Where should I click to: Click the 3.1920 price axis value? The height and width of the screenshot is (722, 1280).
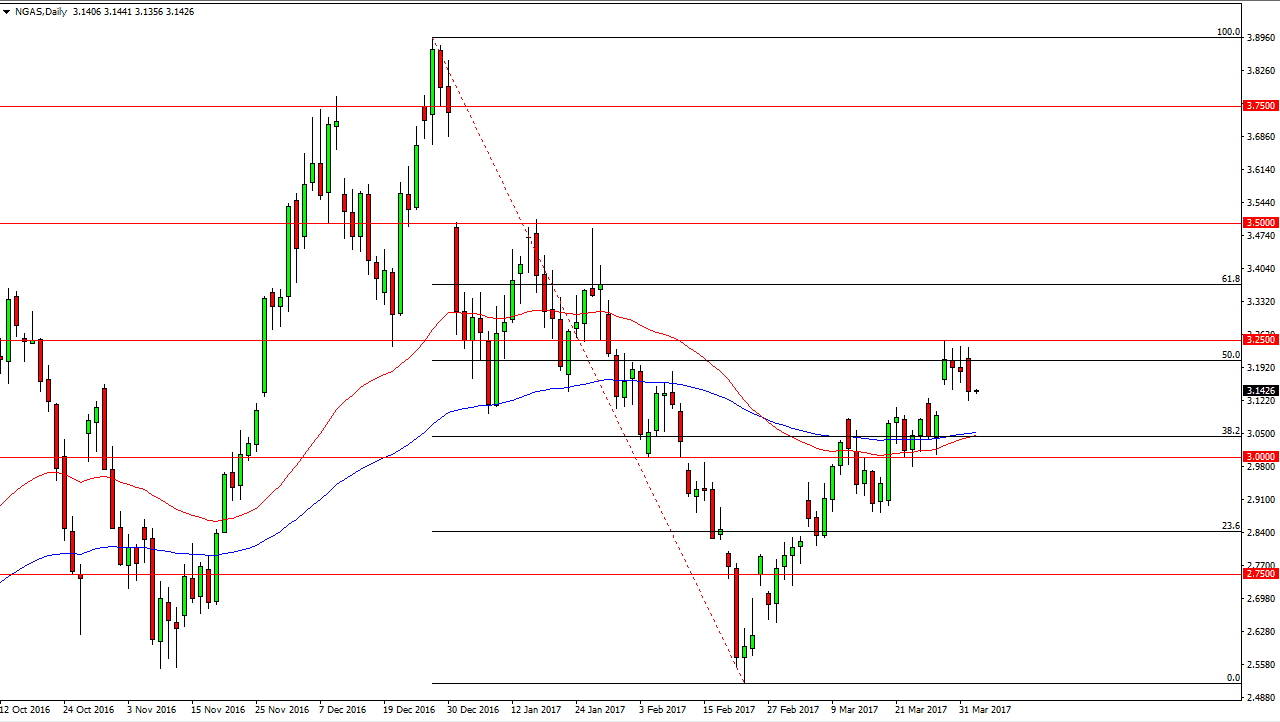(x=1260, y=368)
